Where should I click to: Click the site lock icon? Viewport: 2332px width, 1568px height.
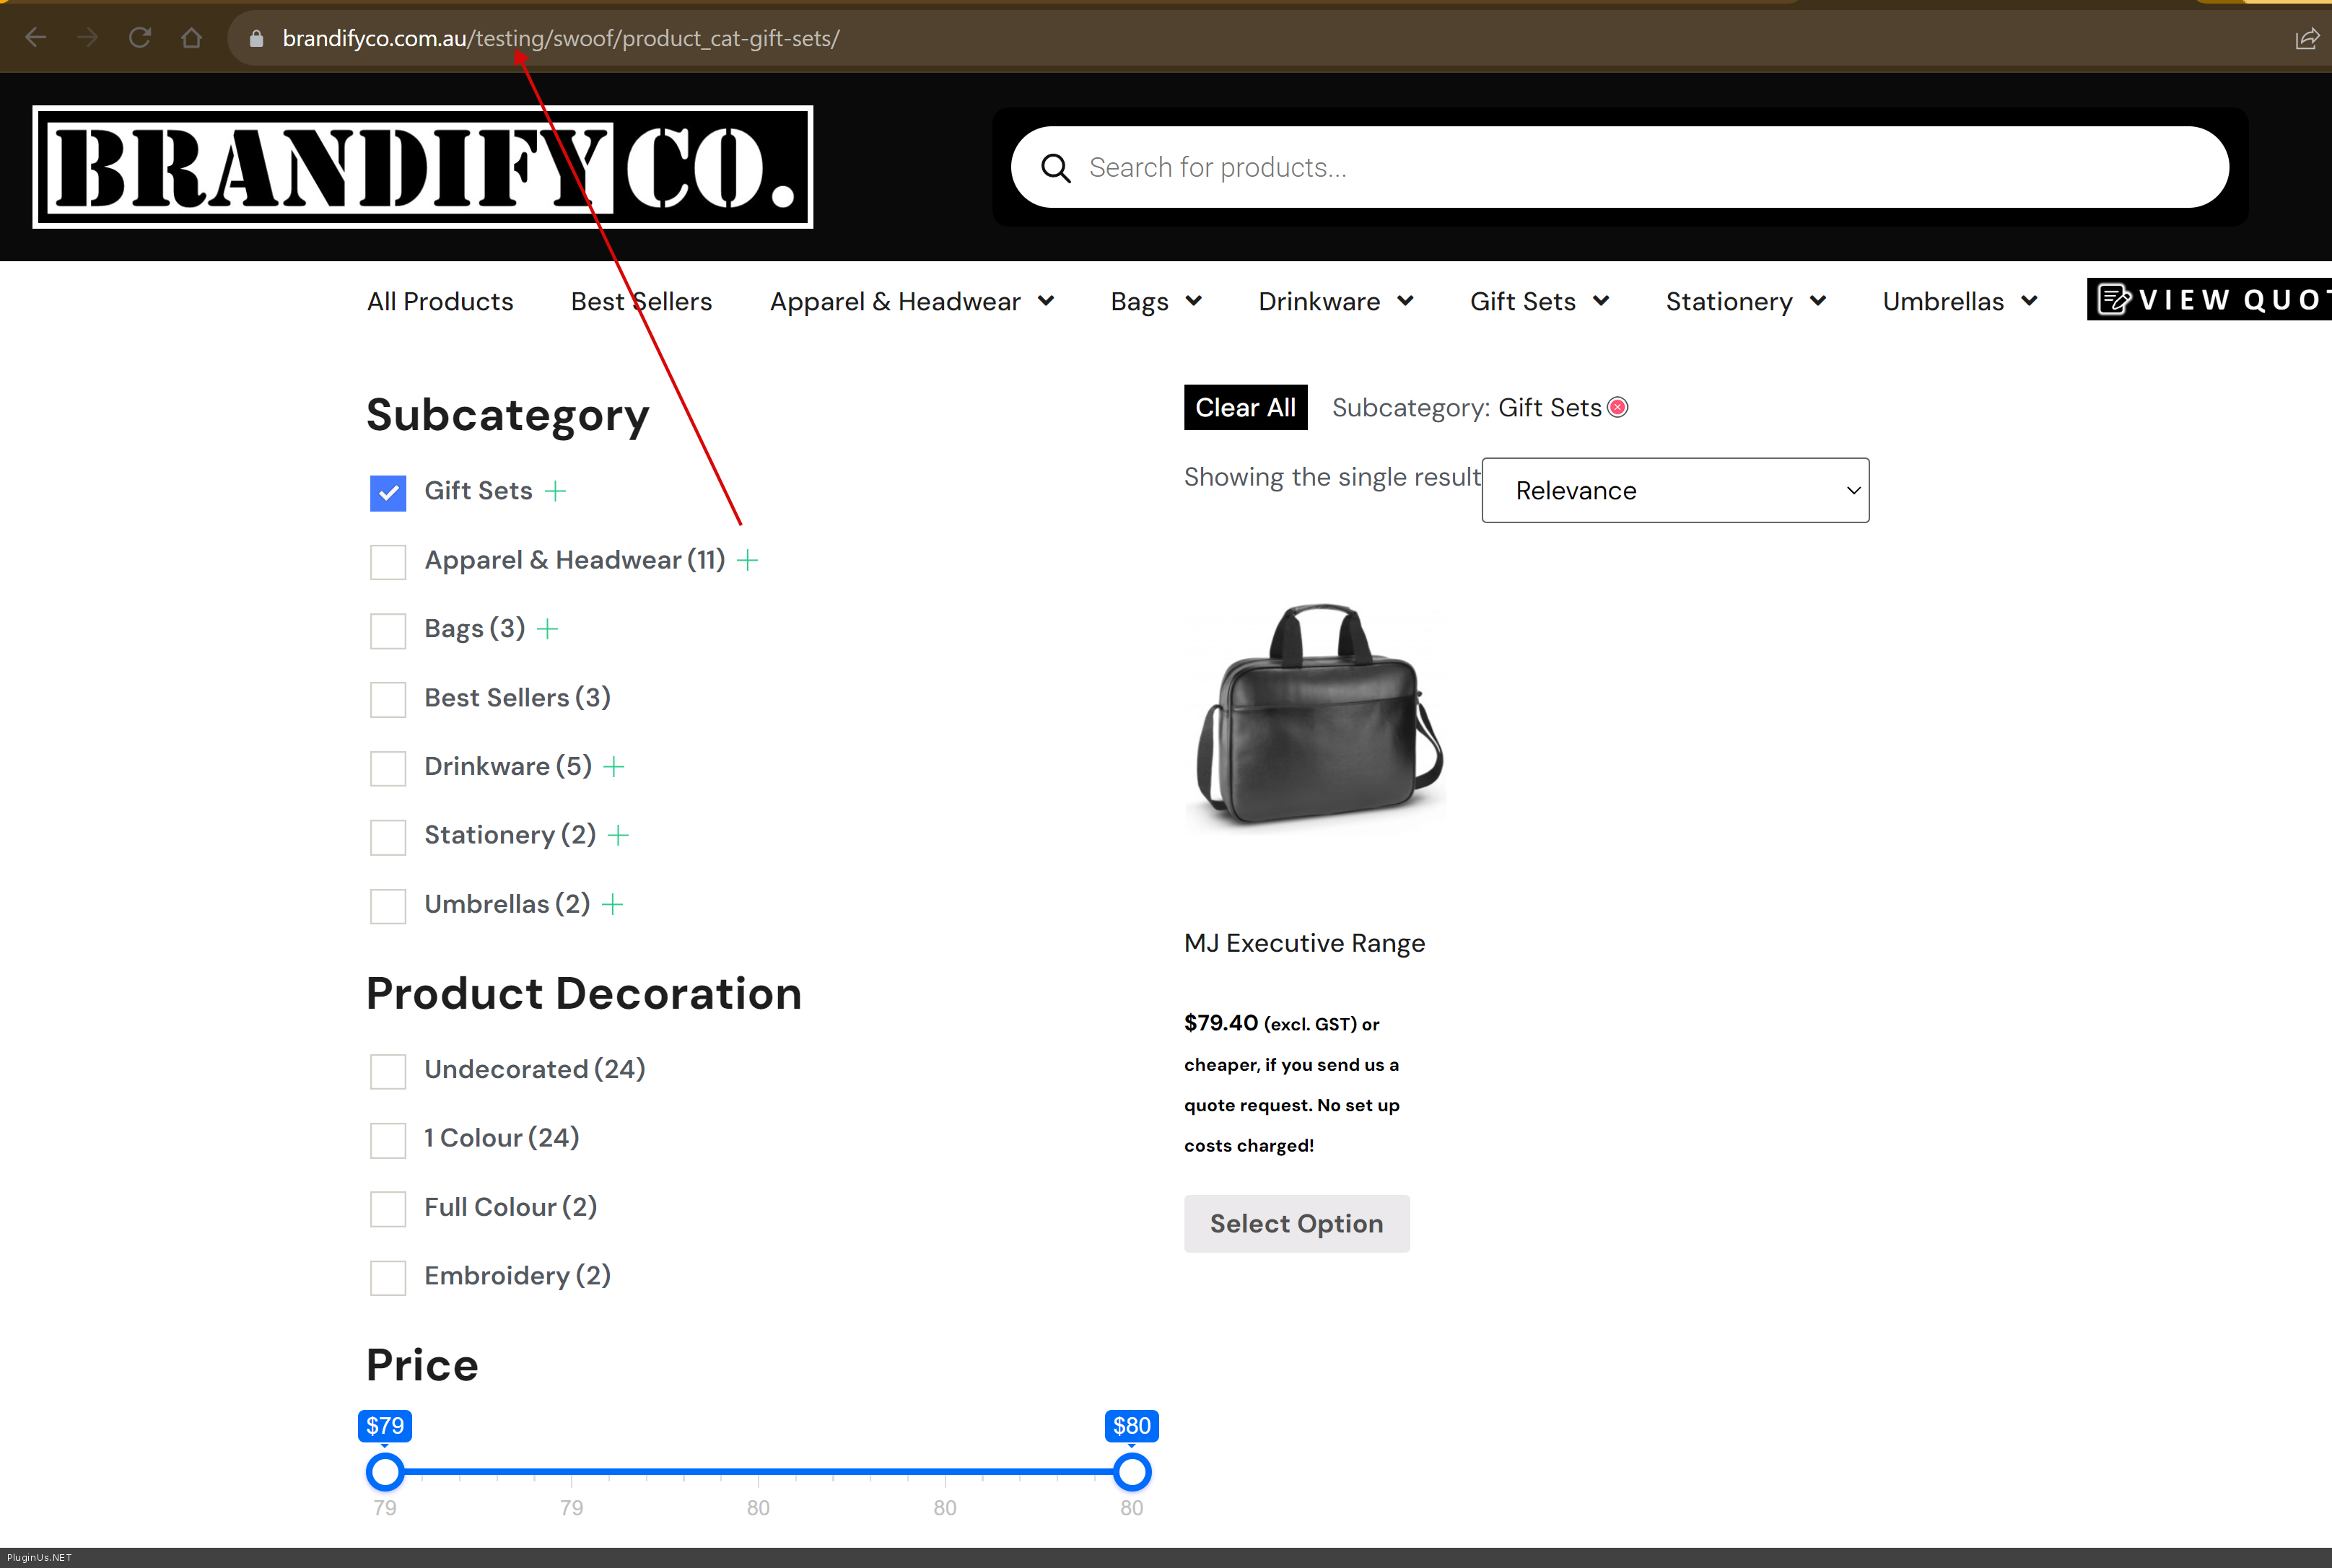(256, 38)
